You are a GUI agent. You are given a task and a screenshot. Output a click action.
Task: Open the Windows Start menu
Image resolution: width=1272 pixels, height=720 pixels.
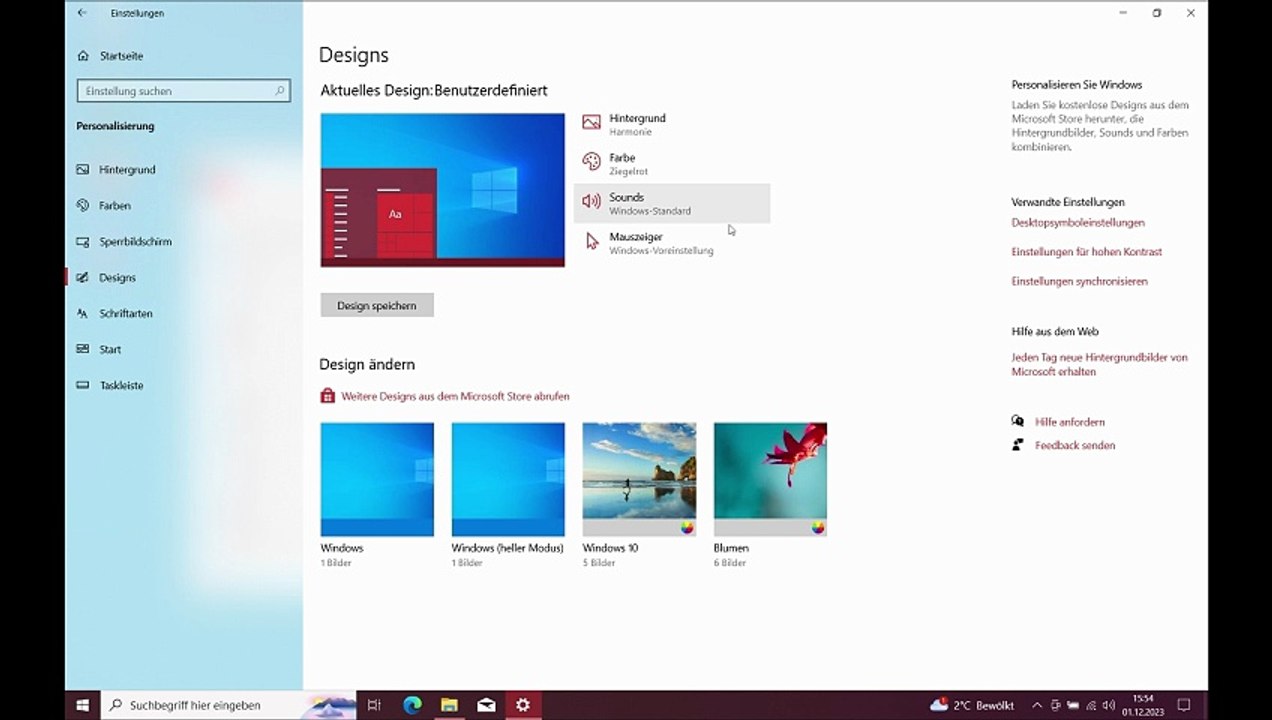[x=82, y=705]
